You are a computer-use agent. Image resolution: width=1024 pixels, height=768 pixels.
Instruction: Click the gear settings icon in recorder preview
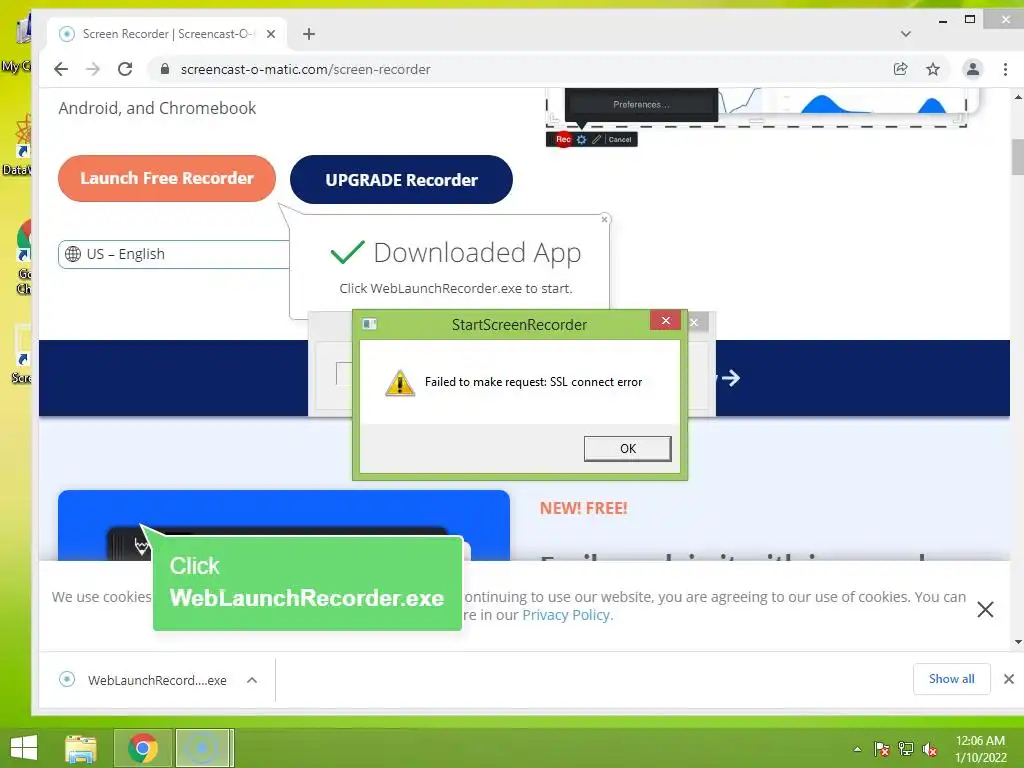pos(581,139)
